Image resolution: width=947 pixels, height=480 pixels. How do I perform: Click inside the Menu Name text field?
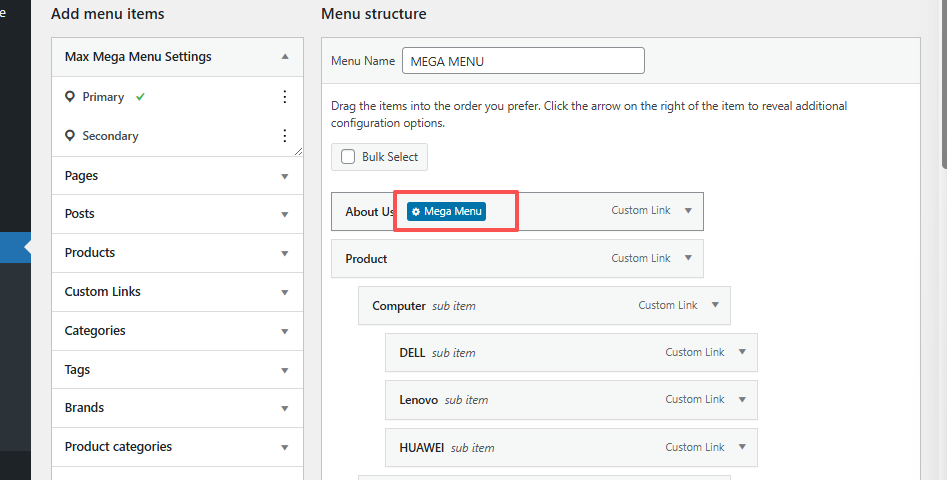pos(523,61)
